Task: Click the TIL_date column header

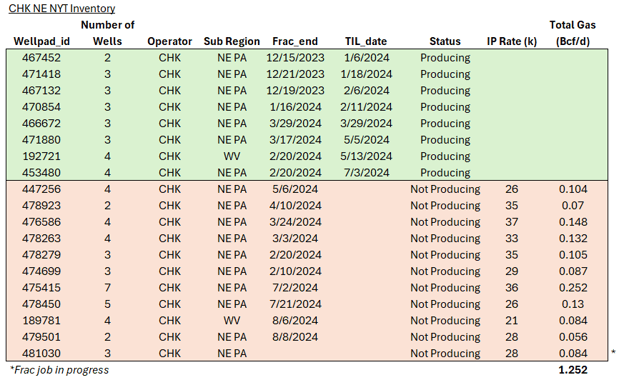Action: tap(366, 41)
